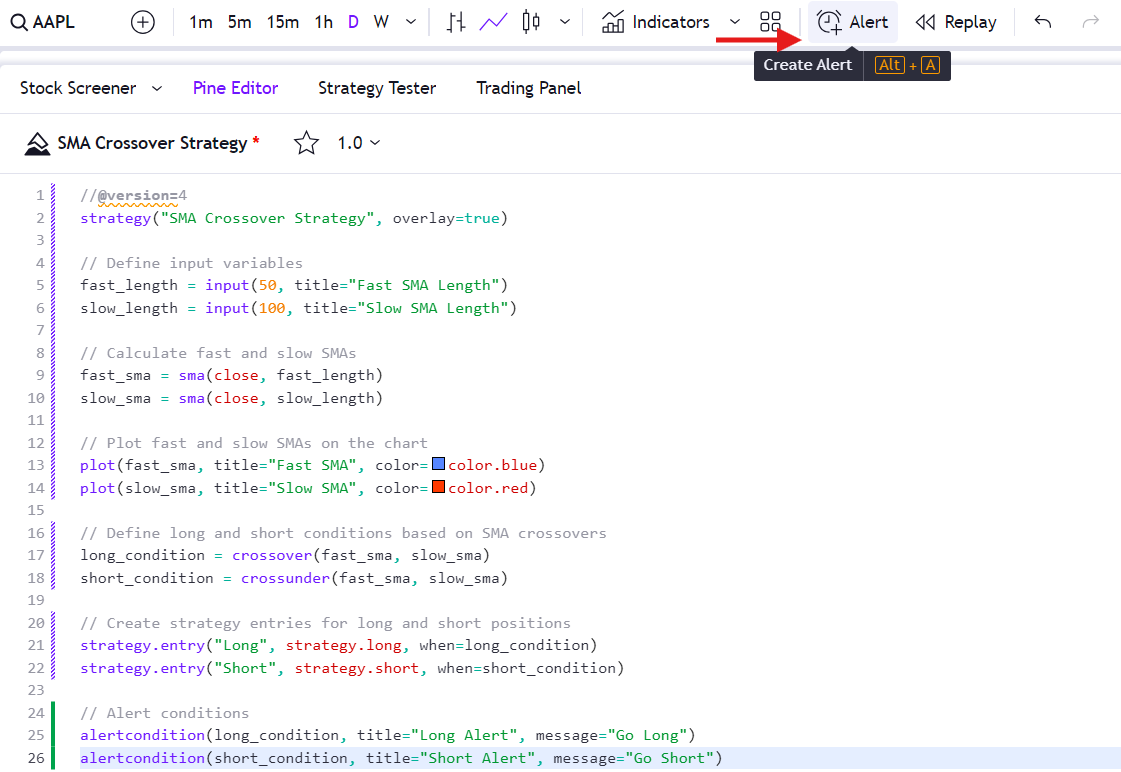Select the 1h timeframe
Screen dimensions: 1121x772
tap(324, 22)
